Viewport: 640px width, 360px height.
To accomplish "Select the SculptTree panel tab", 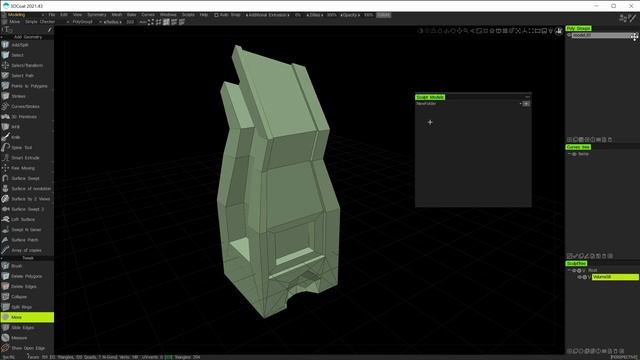I will [x=576, y=264].
